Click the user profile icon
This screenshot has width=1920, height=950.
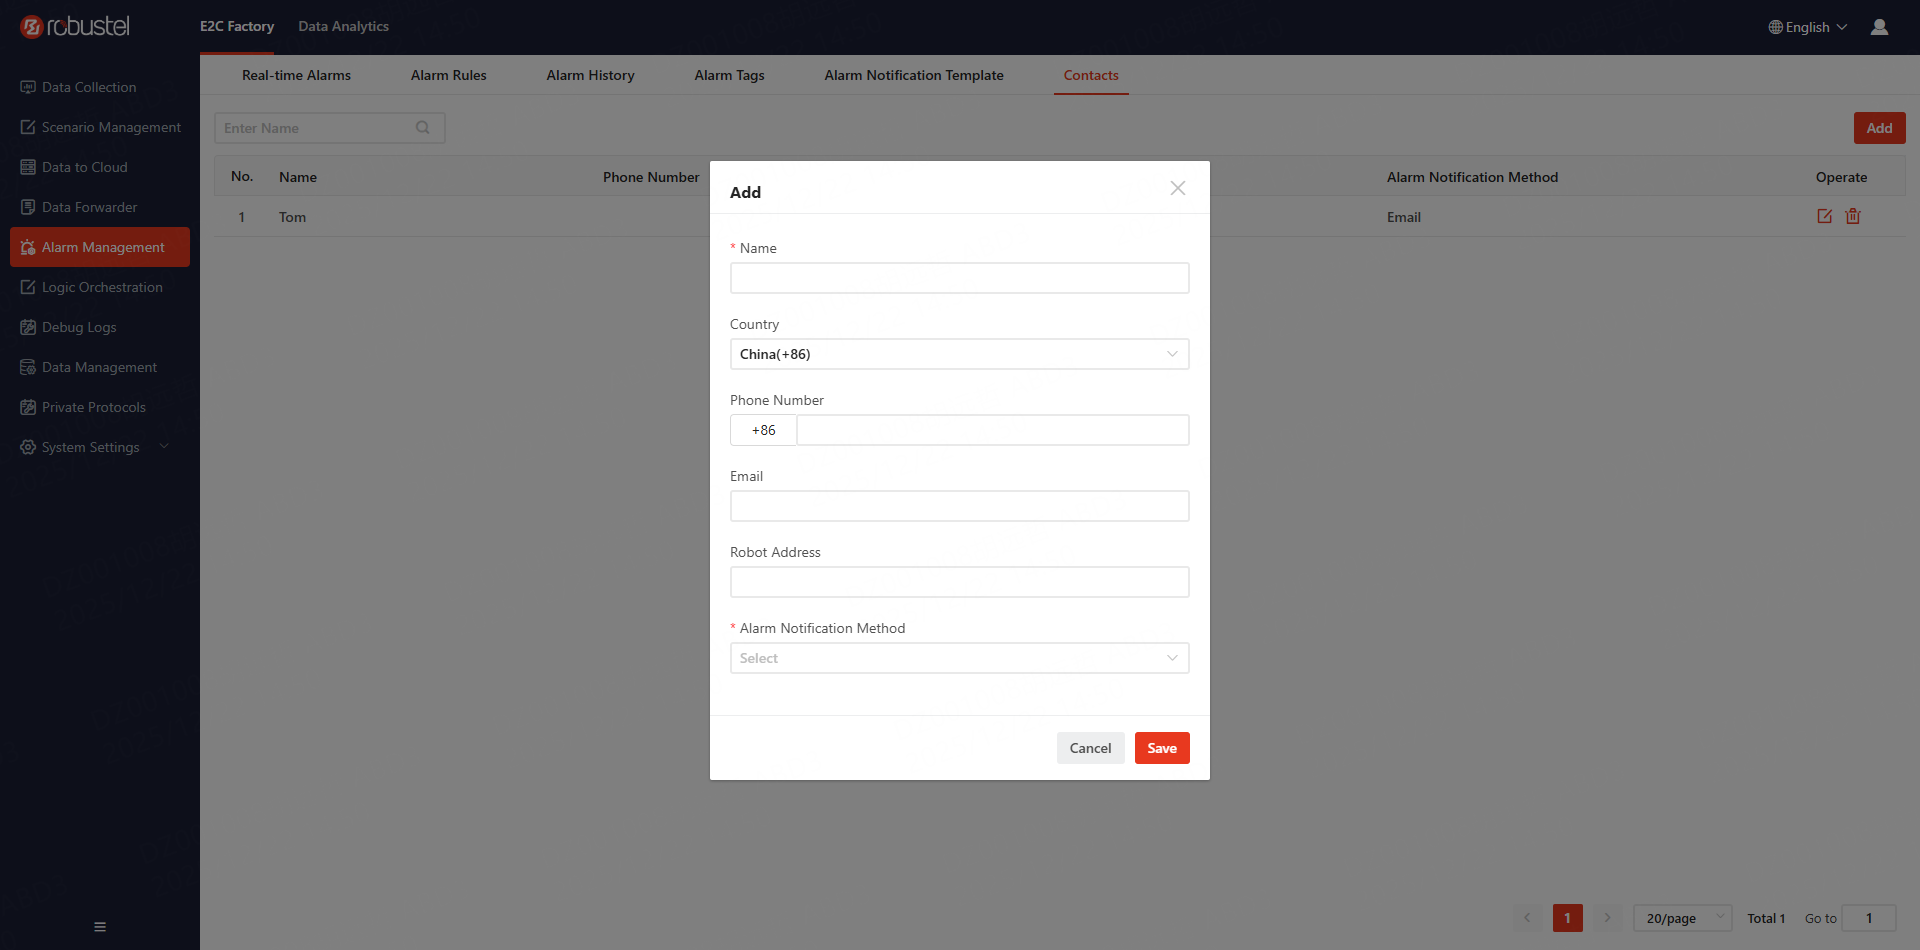pos(1879,27)
